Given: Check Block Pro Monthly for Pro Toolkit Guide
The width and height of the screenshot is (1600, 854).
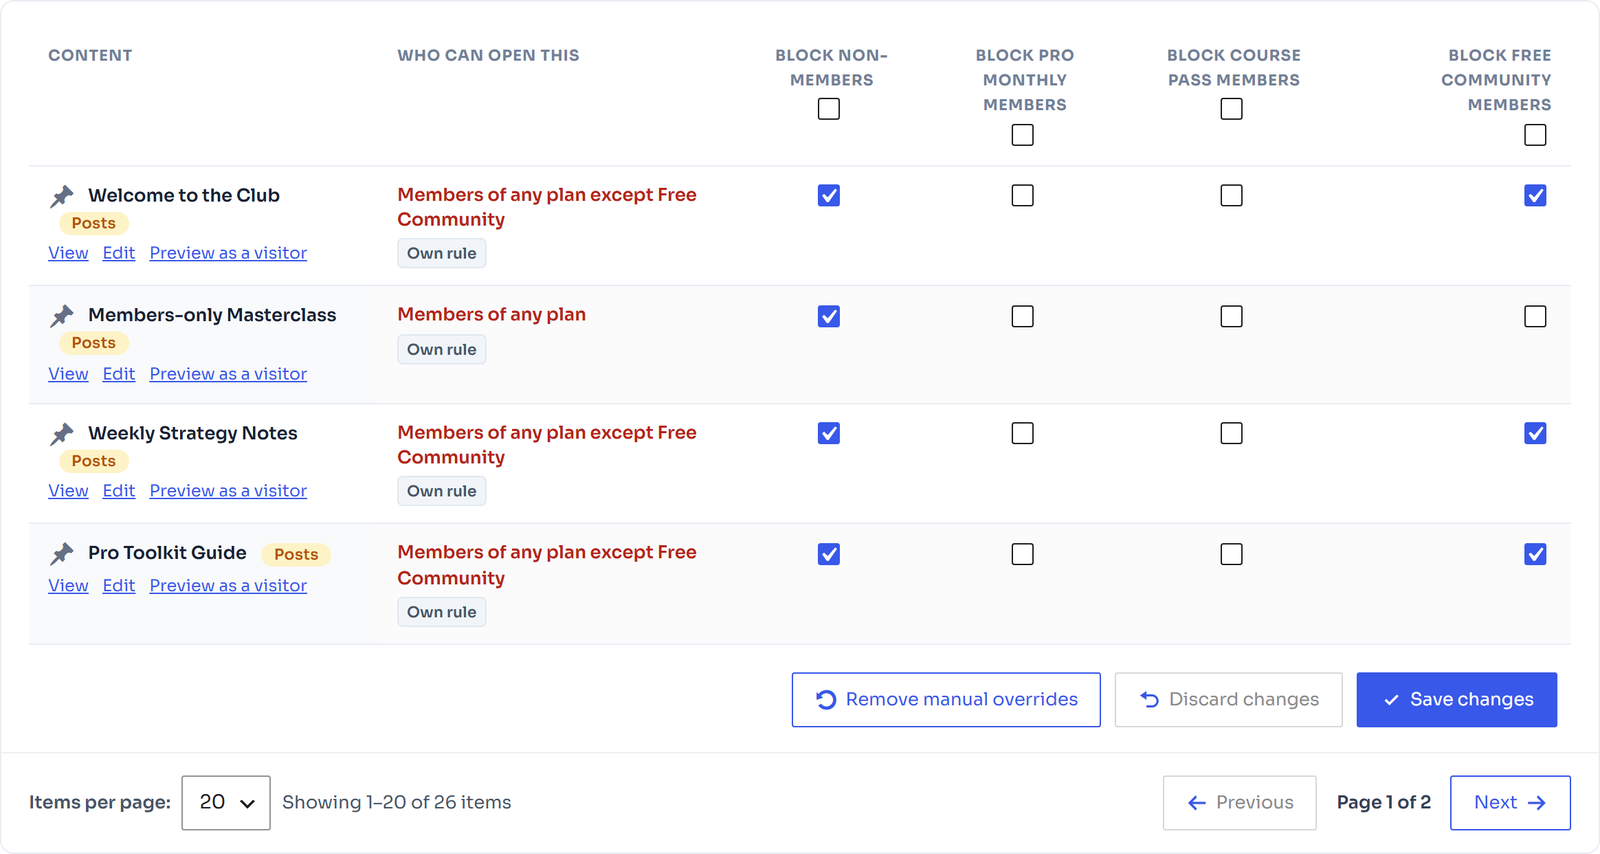Looking at the screenshot, I should click(x=1022, y=554).
